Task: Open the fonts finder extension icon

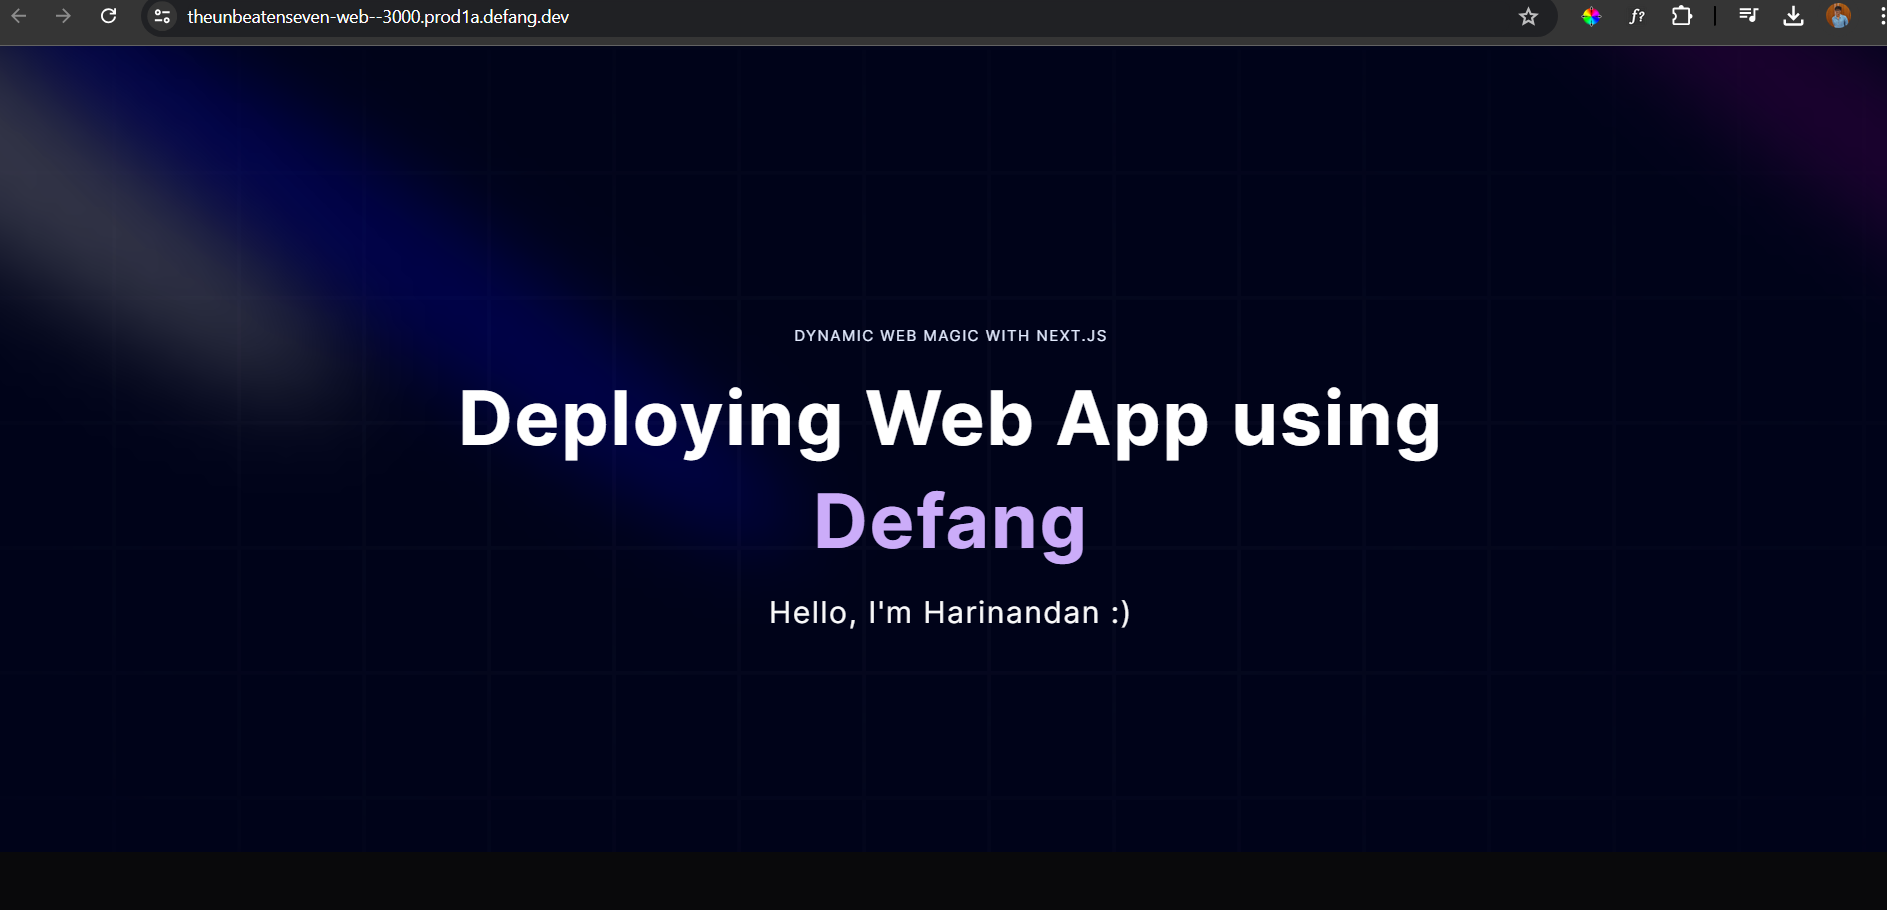Action: 1637,17
